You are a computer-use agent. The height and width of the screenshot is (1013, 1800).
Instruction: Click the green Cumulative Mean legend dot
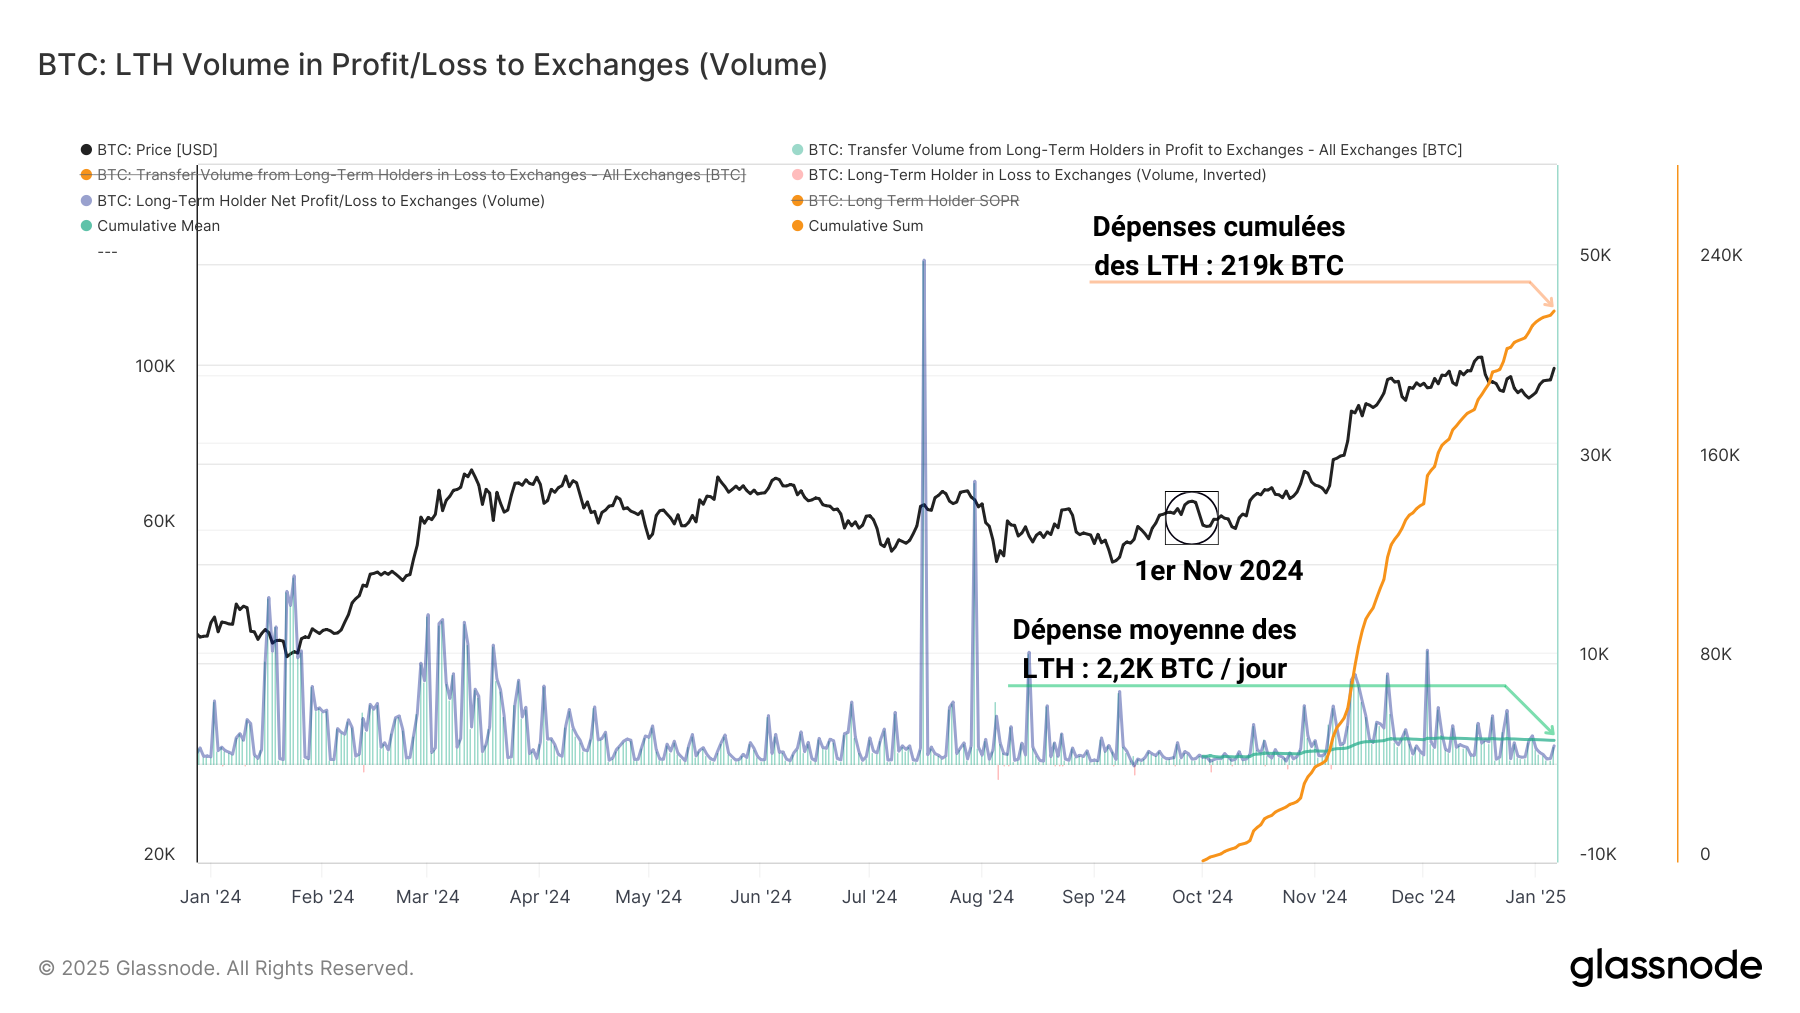(86, 226)
